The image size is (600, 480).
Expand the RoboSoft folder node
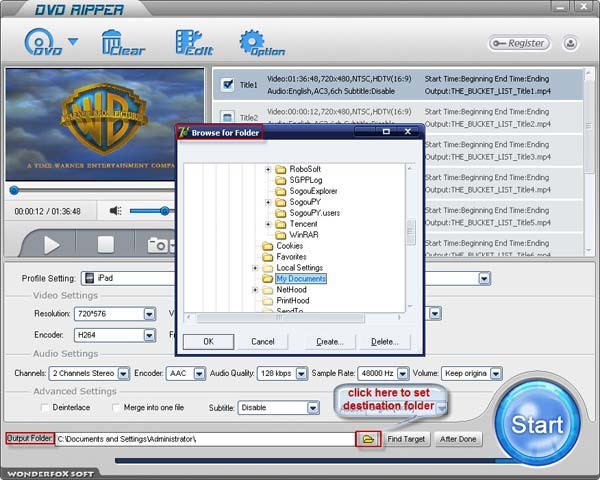(268, 169)
